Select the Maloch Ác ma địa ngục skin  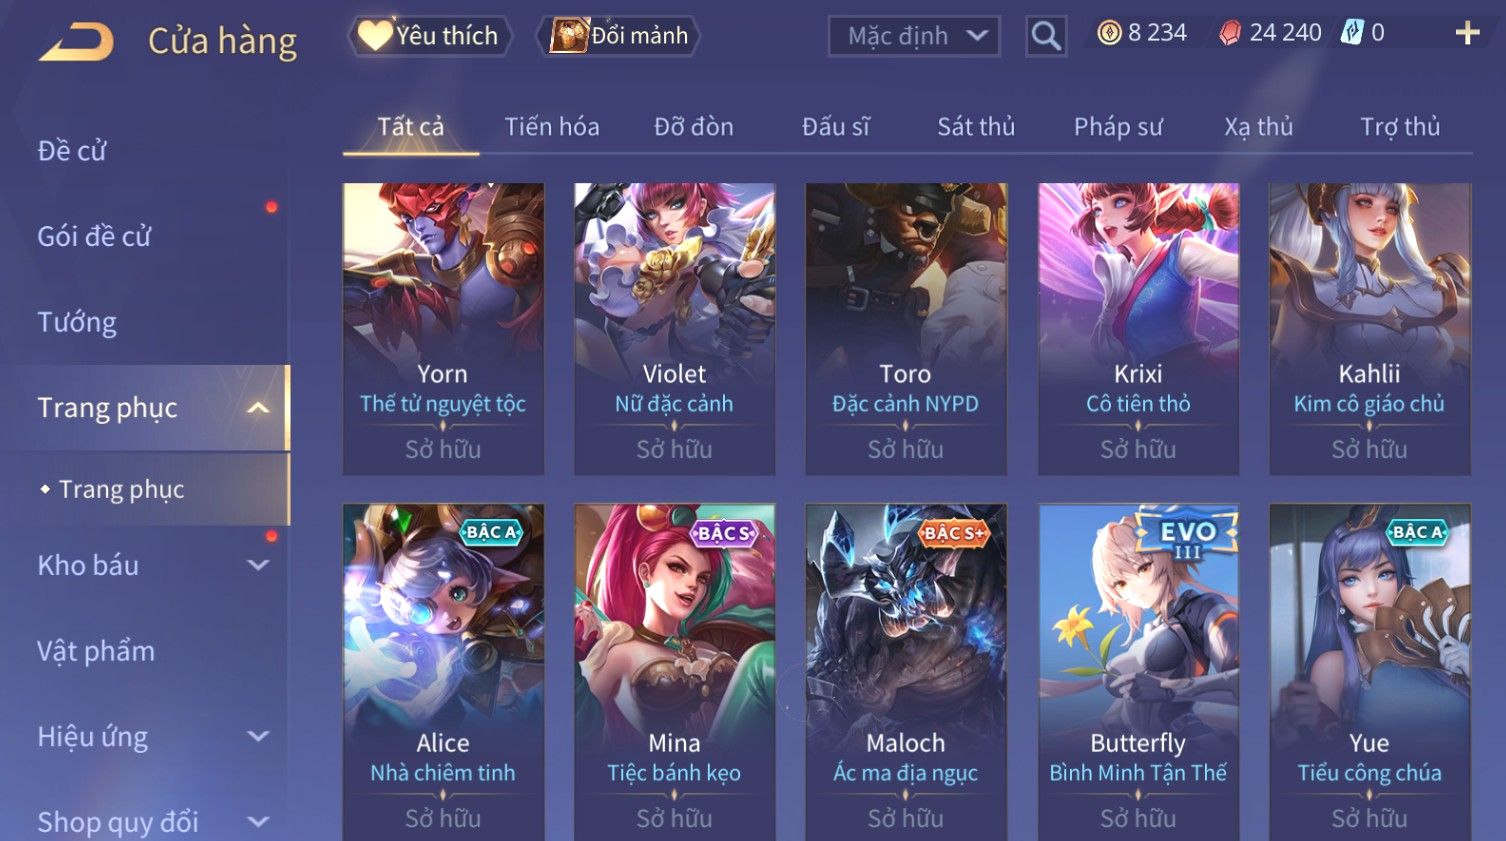click(906, 672)
